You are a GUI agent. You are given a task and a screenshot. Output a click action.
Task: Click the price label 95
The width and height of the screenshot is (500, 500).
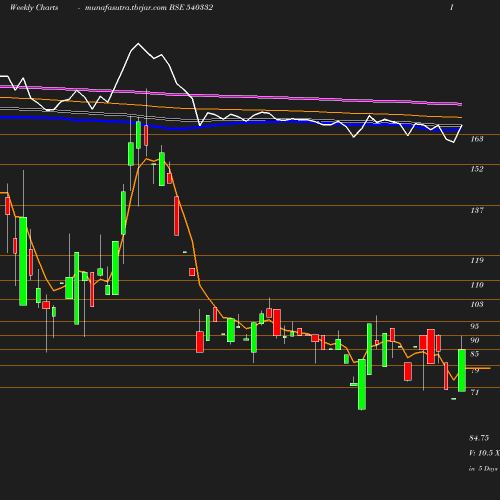coord(474,326)
